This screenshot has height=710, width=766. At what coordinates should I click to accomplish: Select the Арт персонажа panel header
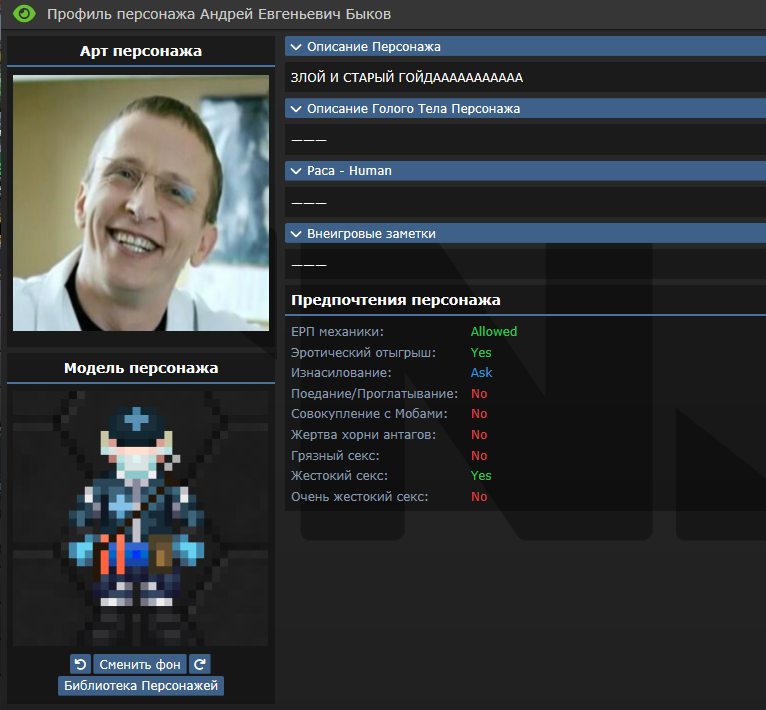pyautogui.click(x=140, y=52)
